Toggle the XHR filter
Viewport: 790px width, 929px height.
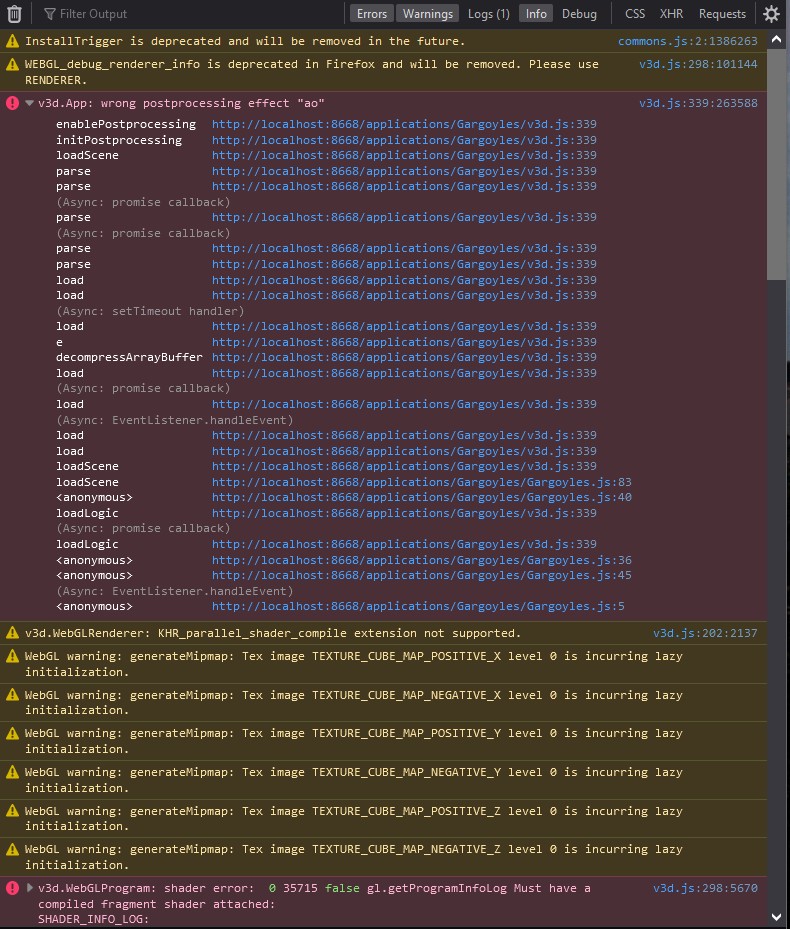671,14
